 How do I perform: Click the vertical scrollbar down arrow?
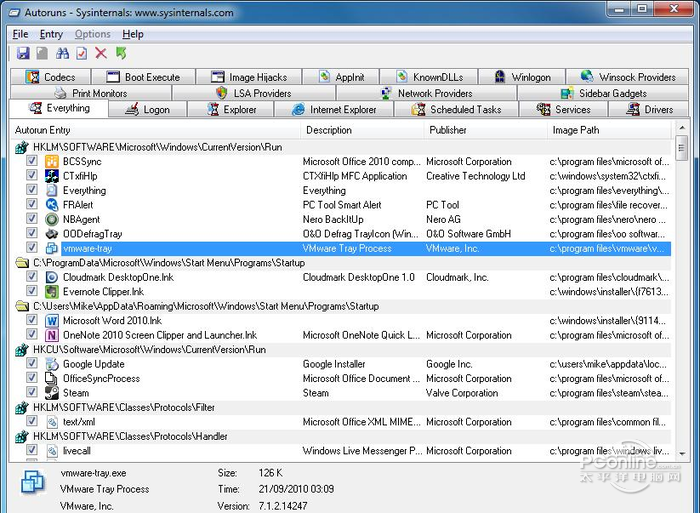682,455
